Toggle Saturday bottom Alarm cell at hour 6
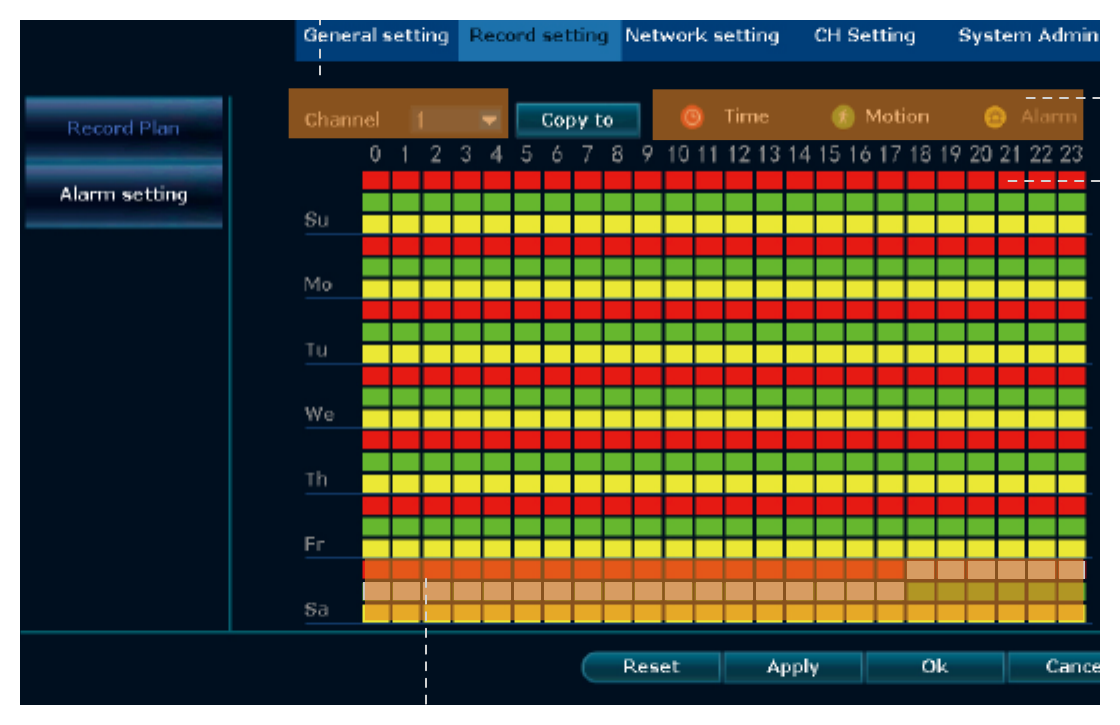This screenshot has width=1120, height=725. pyautogui.click(x=557, y=613)
